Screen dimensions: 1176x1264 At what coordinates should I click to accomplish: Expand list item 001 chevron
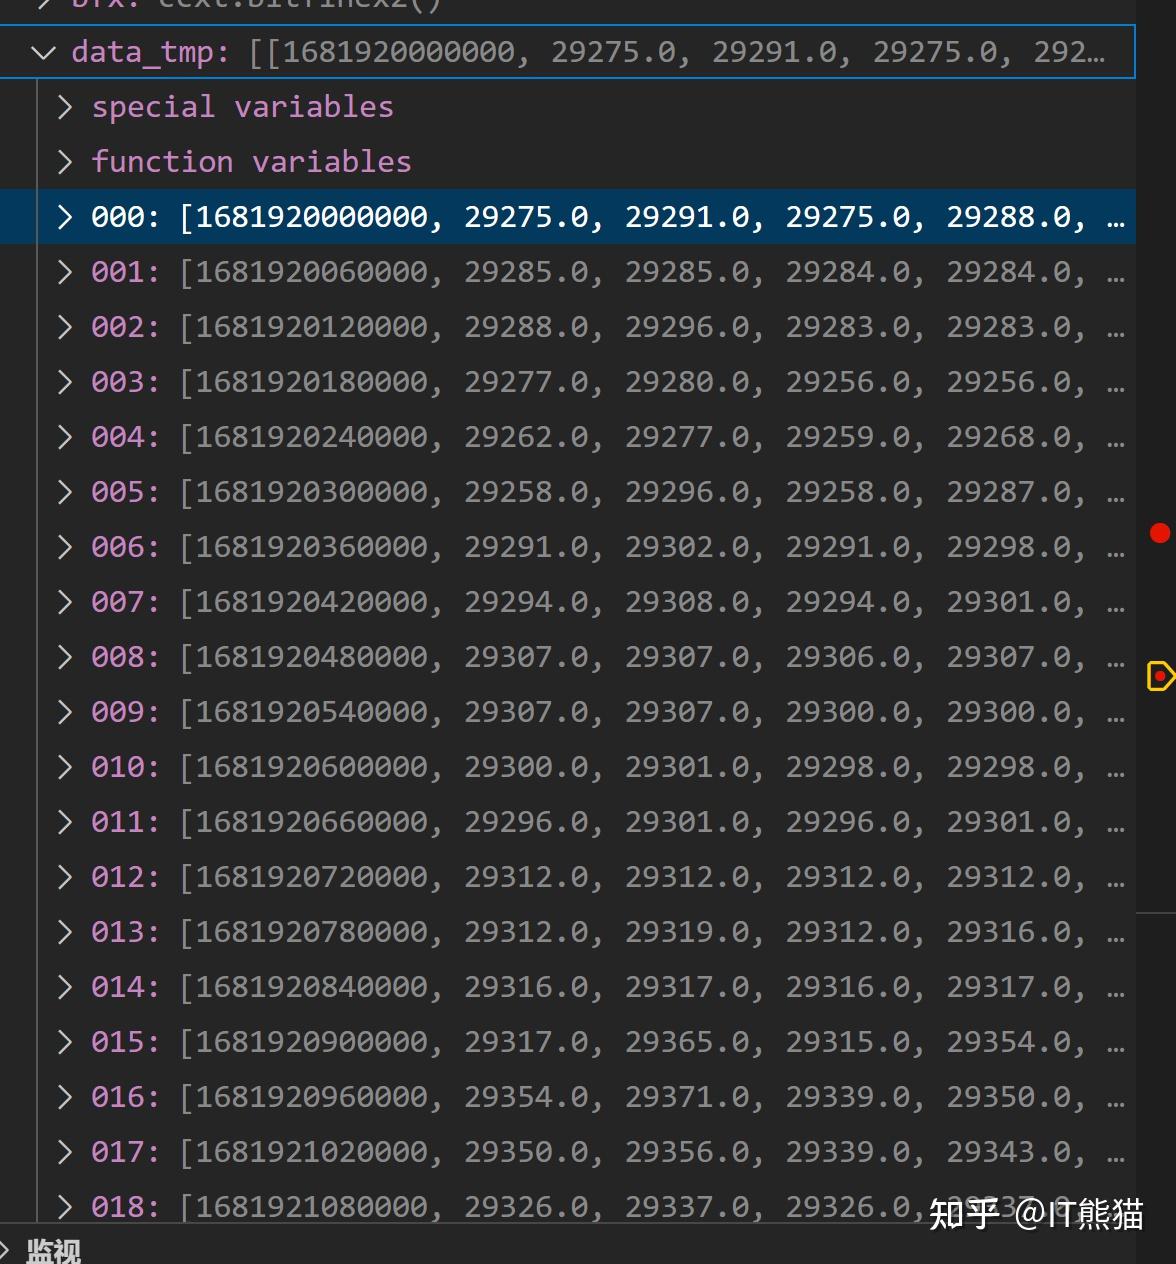[x=65, y=272]
